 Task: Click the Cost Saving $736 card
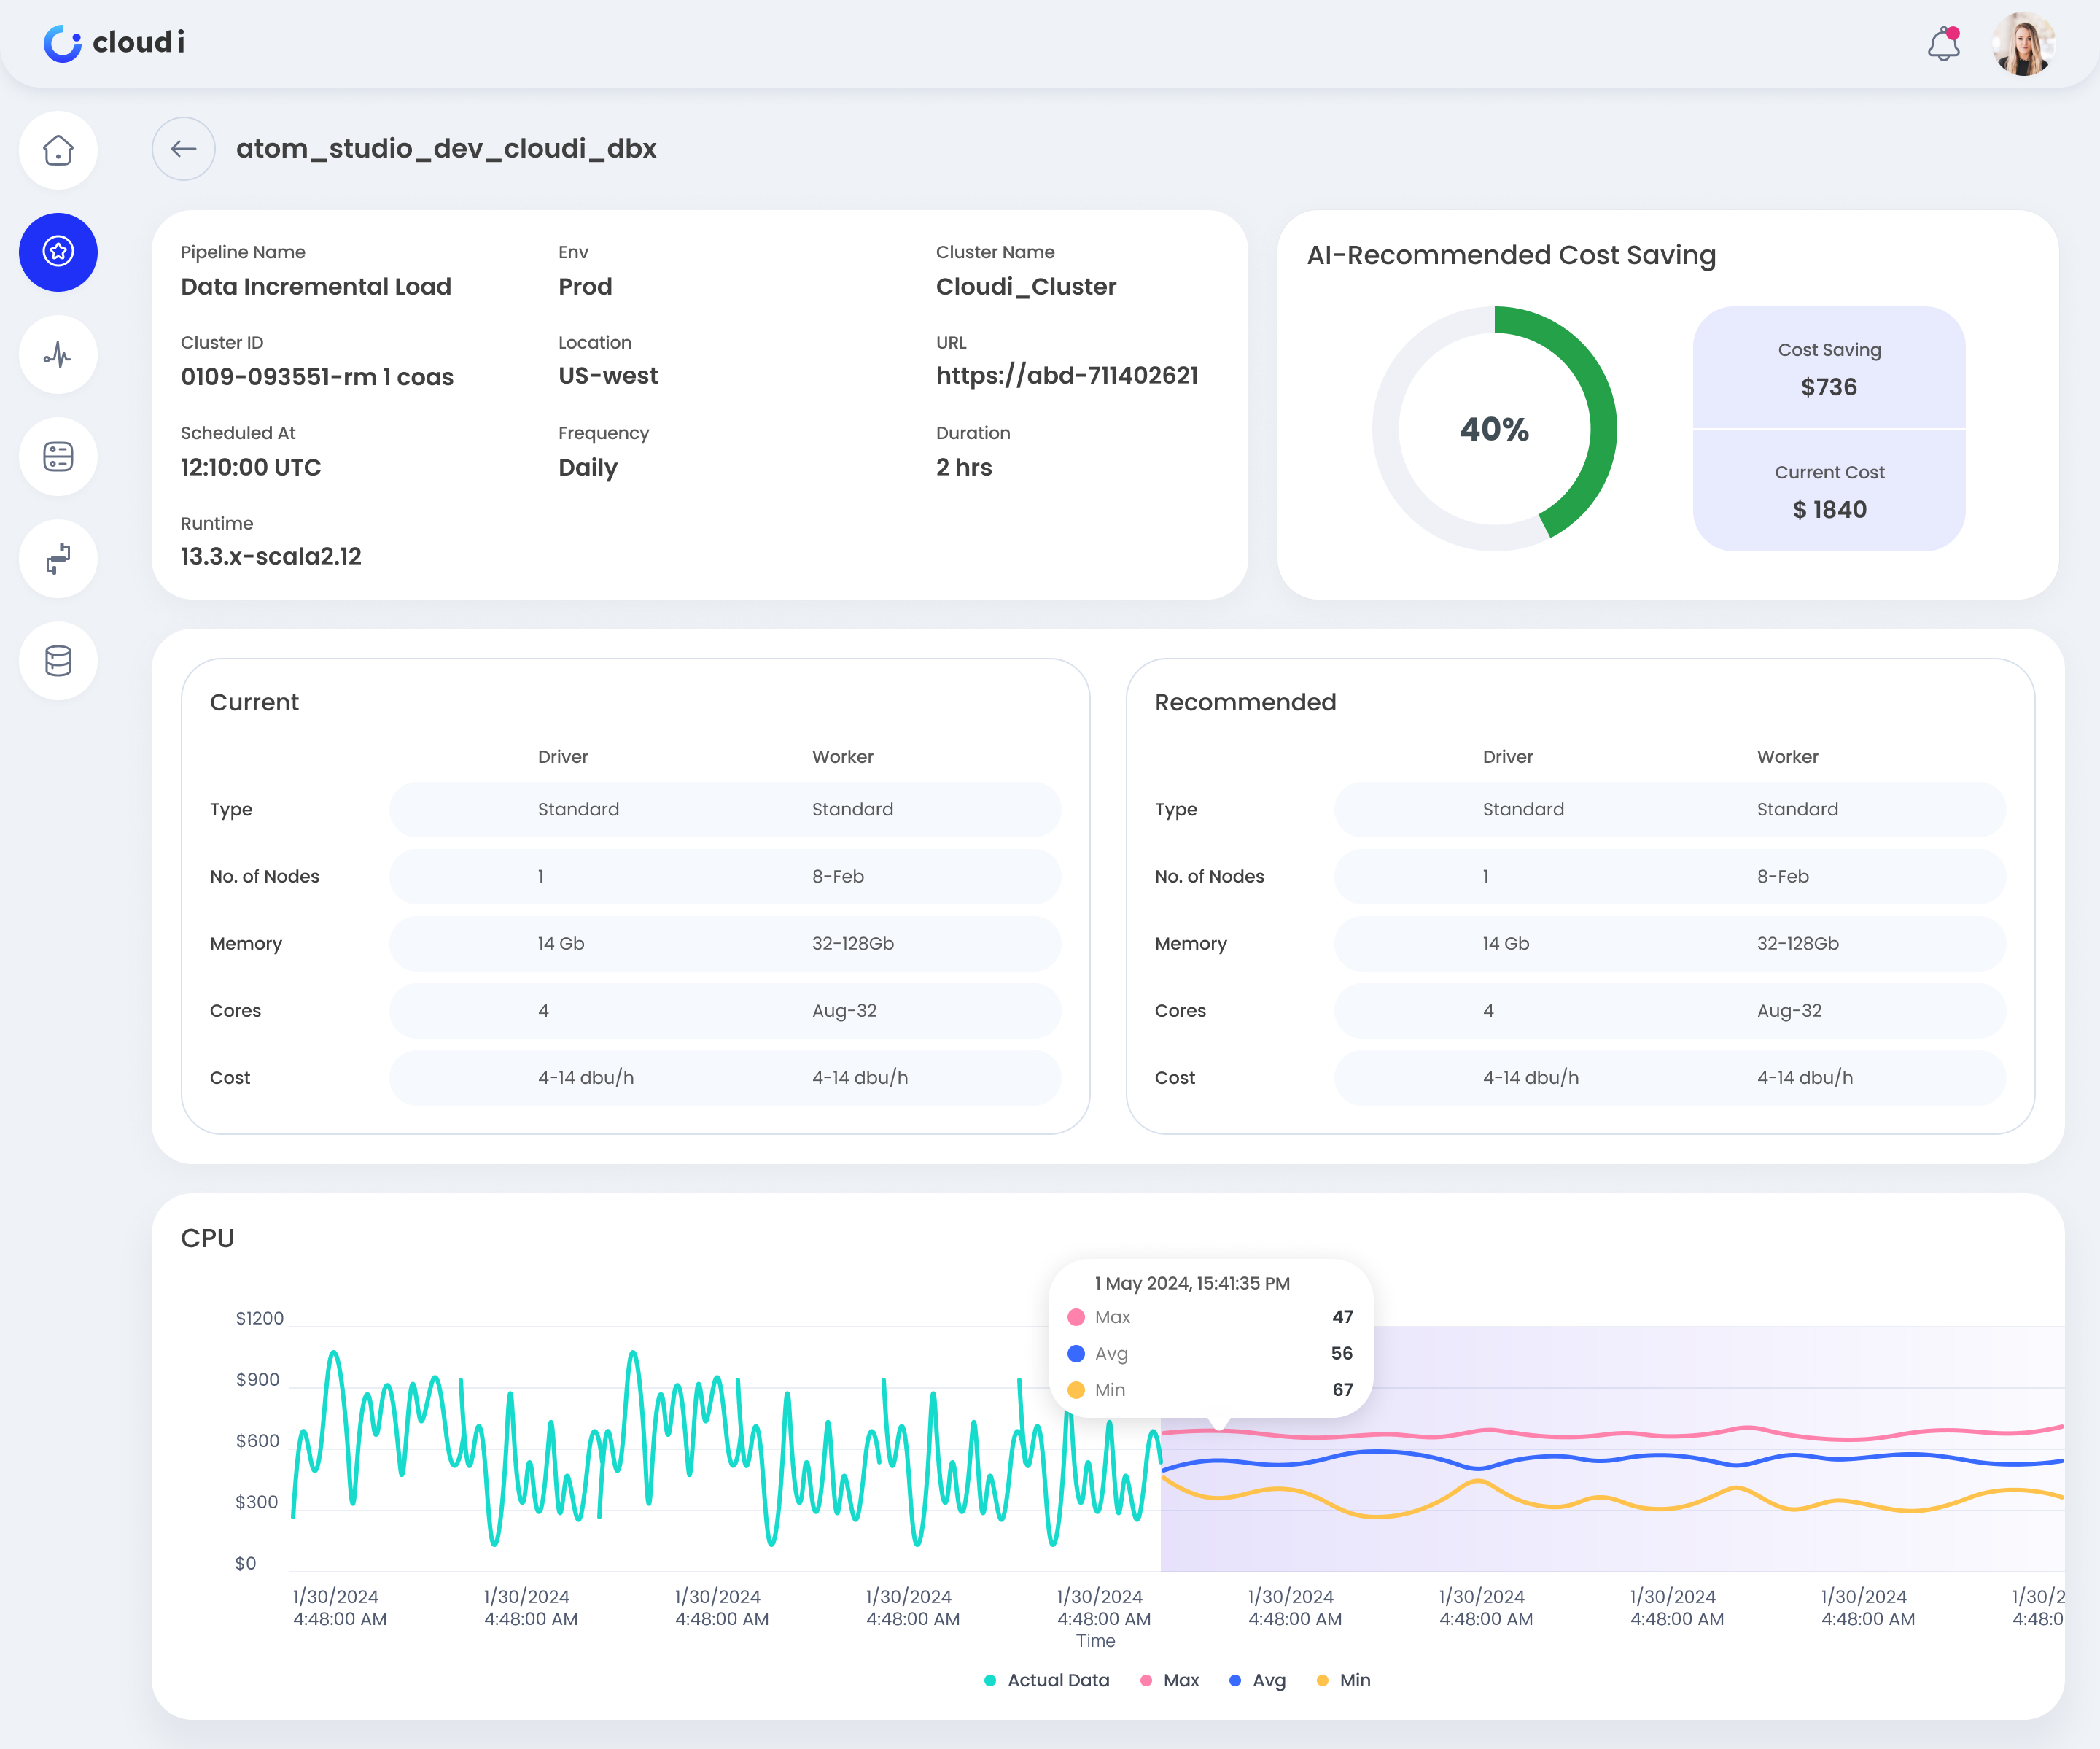point(1829,368)
